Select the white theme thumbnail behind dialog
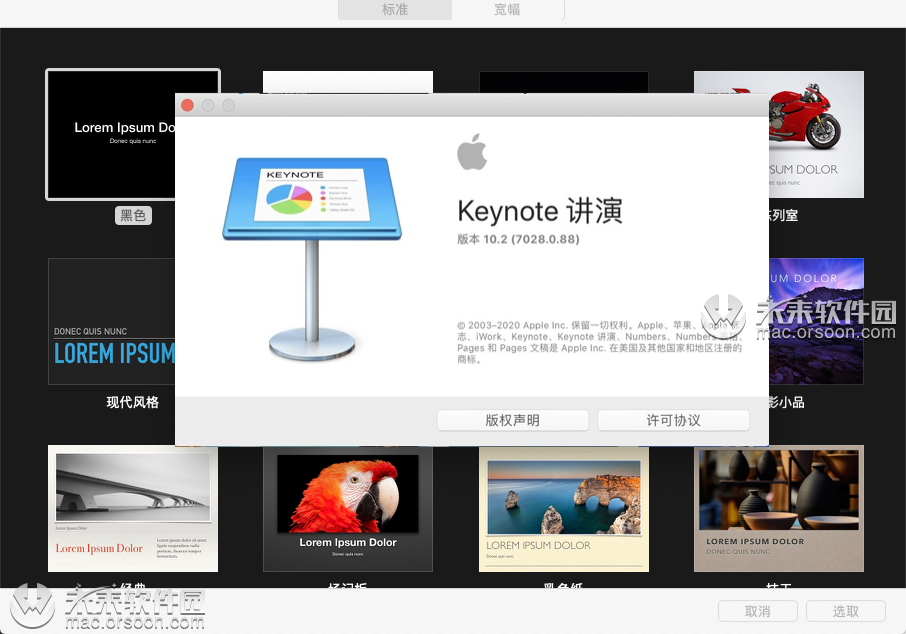Screen dimensions: 906x634 348,82
